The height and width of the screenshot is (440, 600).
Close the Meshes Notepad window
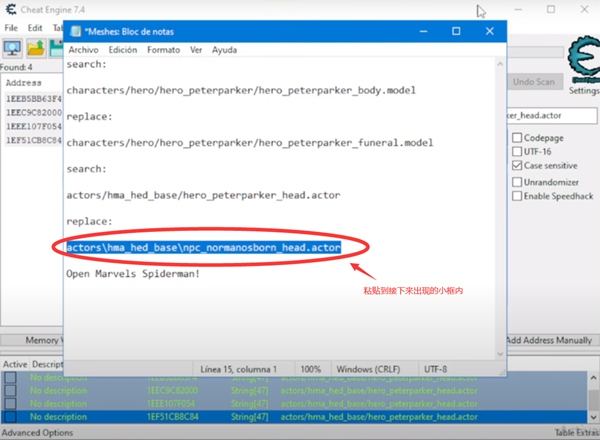[x=490, y=31]
